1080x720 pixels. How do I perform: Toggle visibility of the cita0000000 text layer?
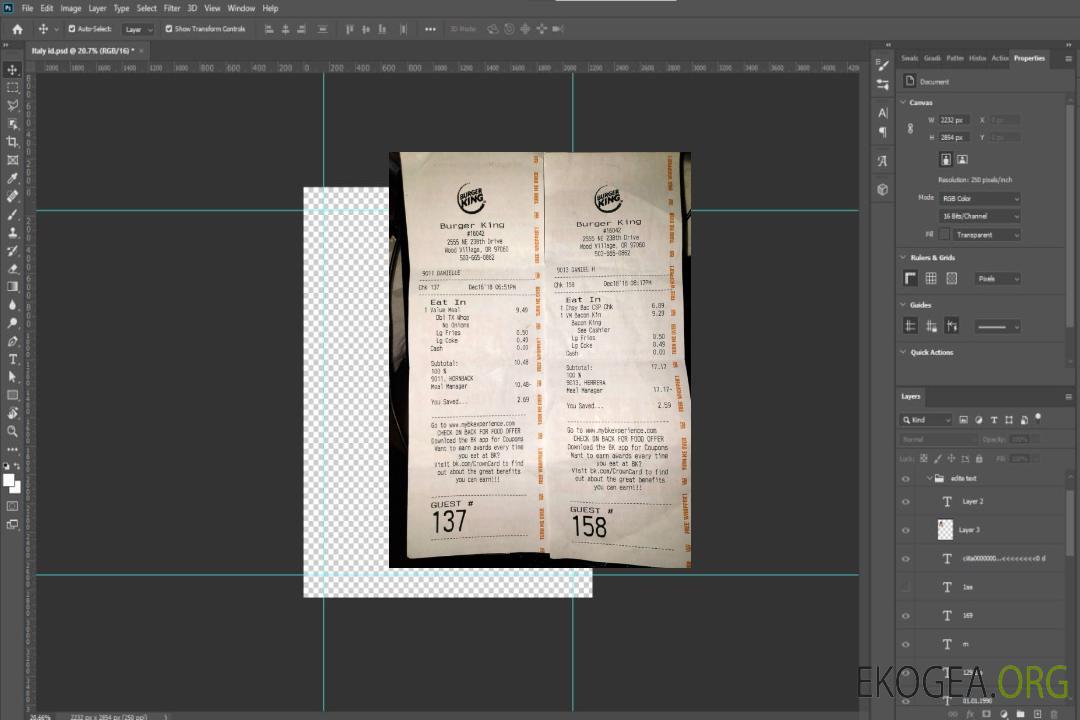click(x=906, y=559)
